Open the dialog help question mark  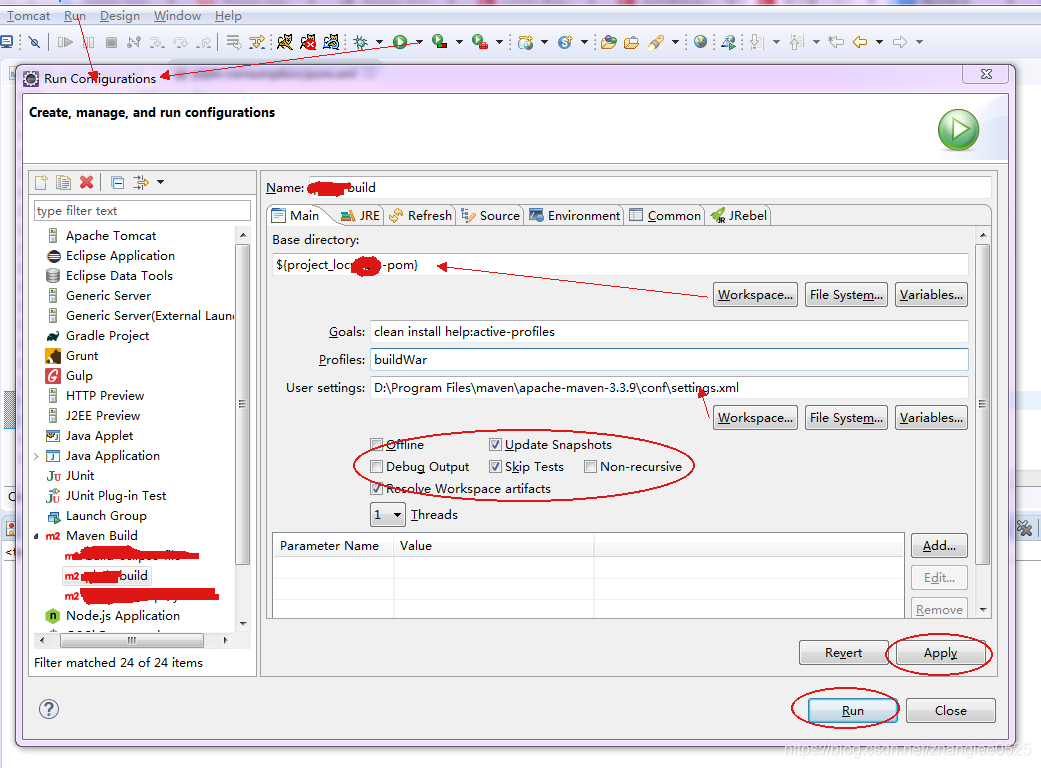point(48,709)
